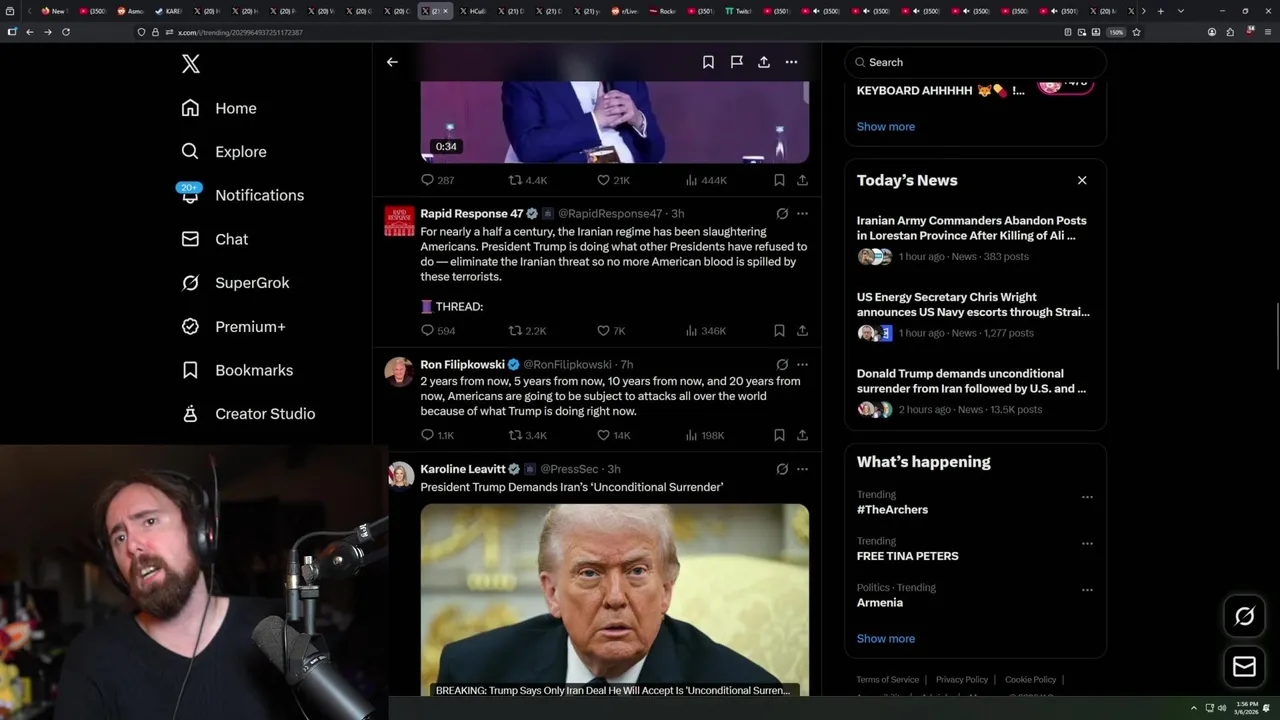Open Bookmarks in sidebar
Screen dimensions: 1280x720
pyautogui.click(x=237, y=370)
